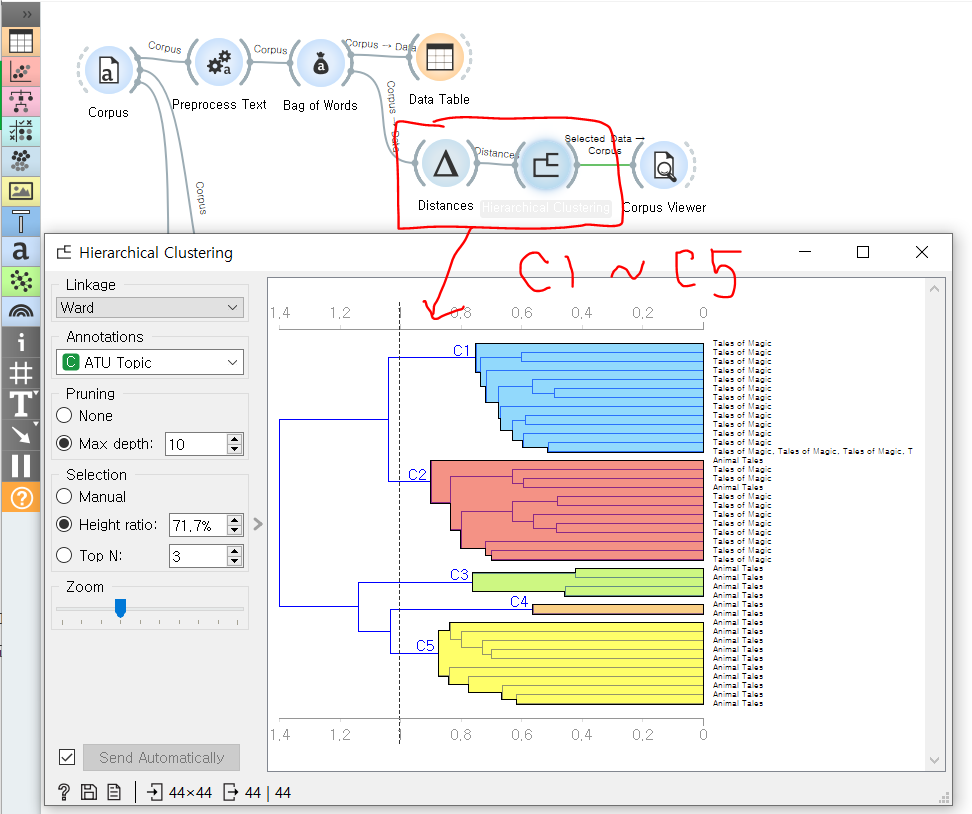Click the Top N spinner arrows
Screen dimensions: 972x814
tap(234, 556)
